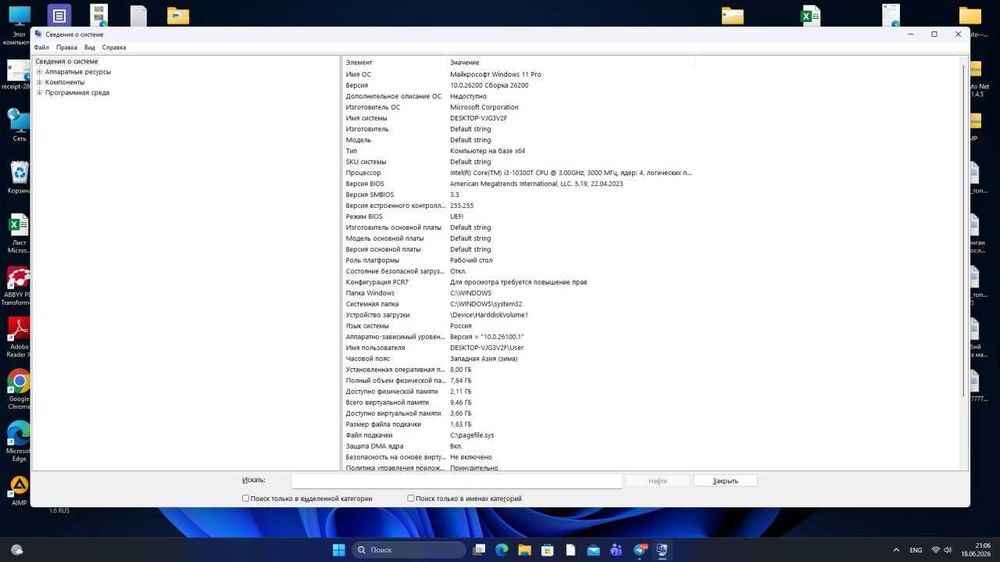The height and width of the screenshot is (562, 1000).
Task: Select the Файл подкачки row
Action: coord(518,435)
